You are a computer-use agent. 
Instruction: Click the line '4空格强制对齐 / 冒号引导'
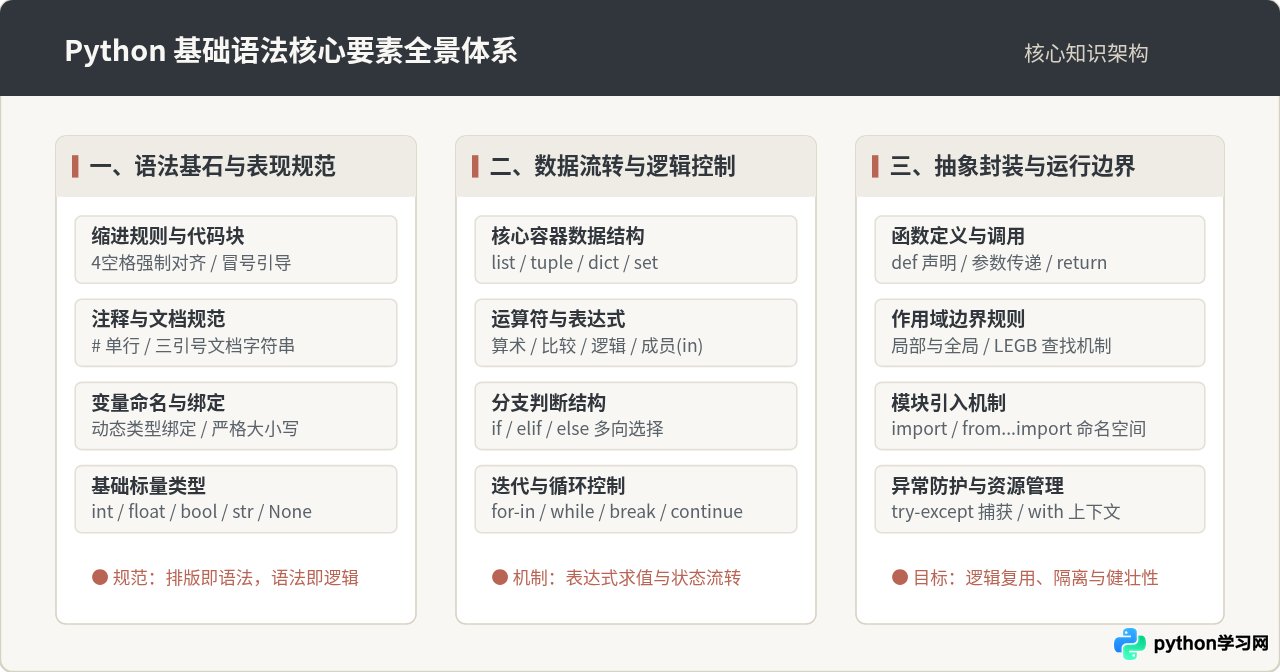tap(191, 263)
